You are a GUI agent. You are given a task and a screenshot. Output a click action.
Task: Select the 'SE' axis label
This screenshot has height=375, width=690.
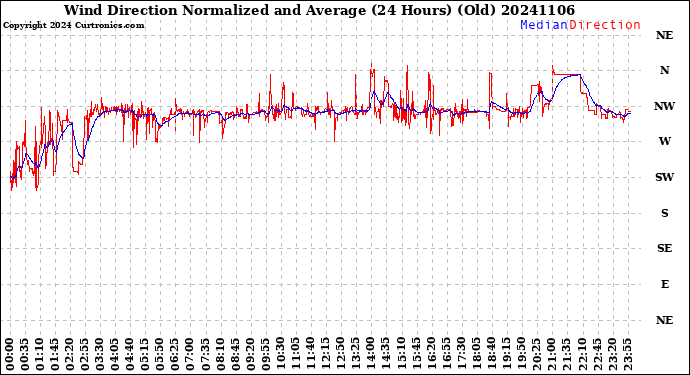pos(664,249)
